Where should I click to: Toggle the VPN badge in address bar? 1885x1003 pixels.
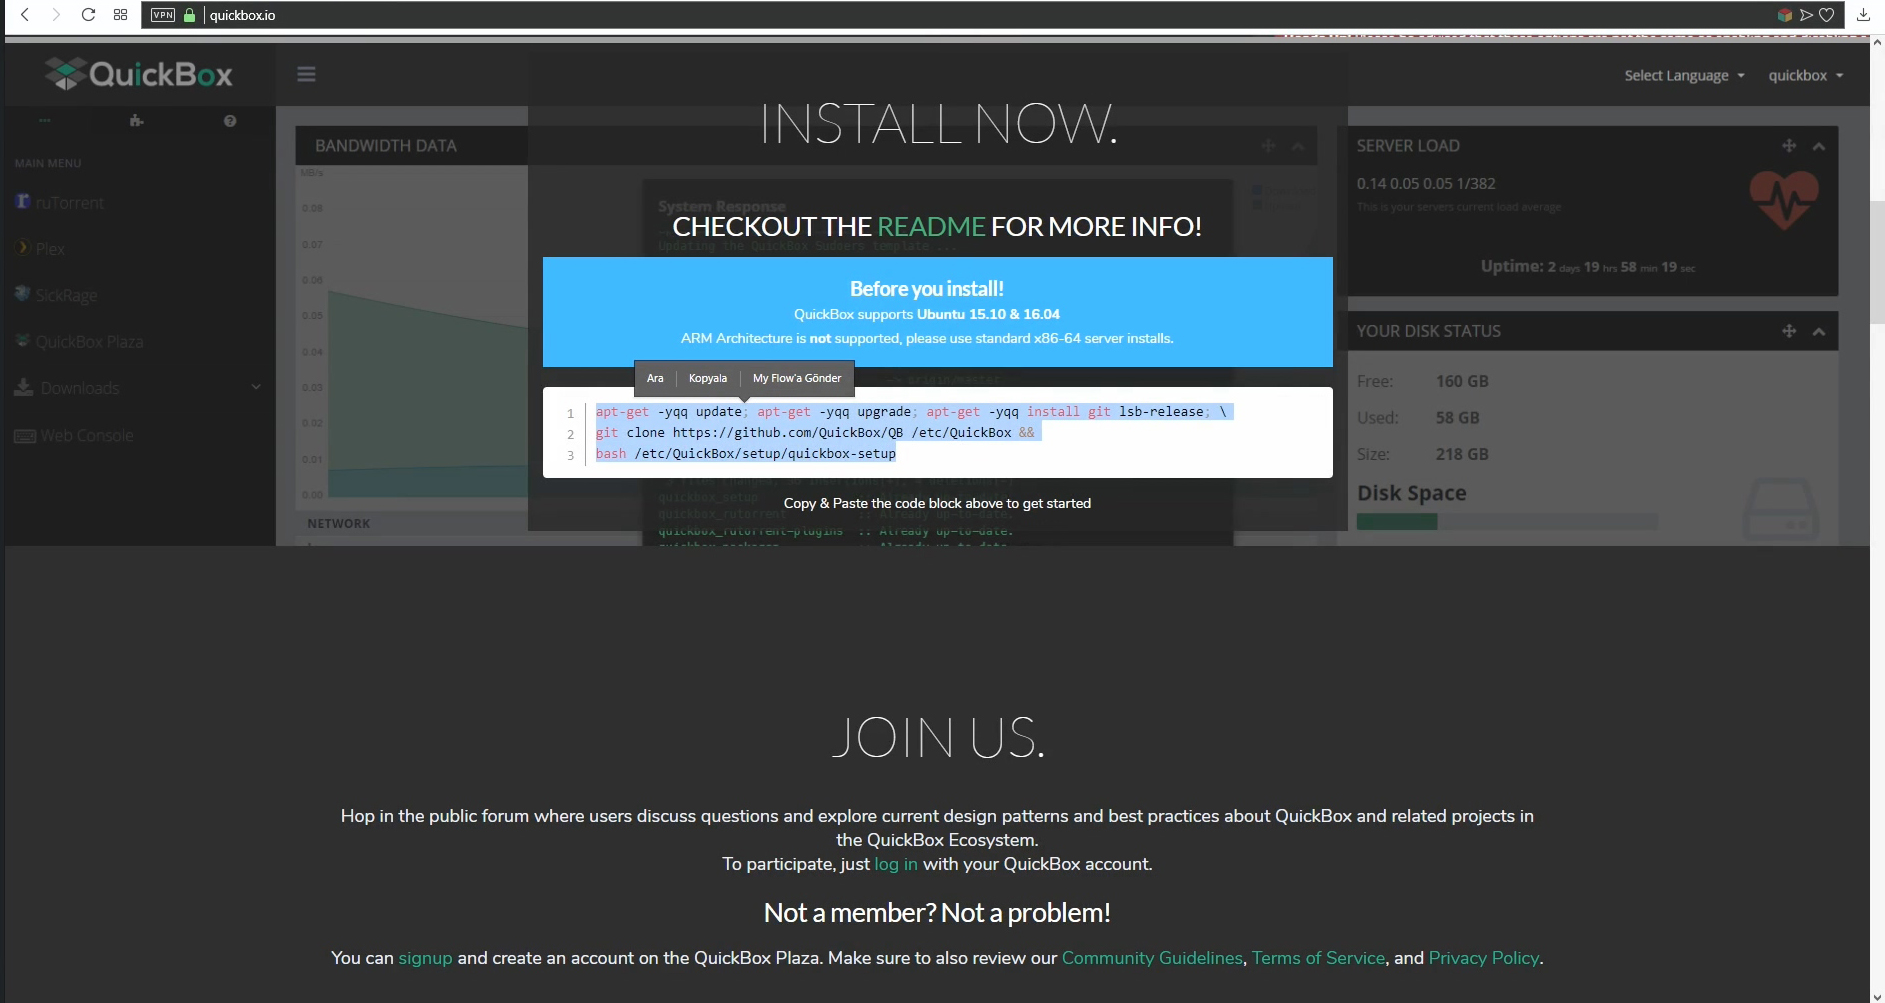(x=163, y=15)
